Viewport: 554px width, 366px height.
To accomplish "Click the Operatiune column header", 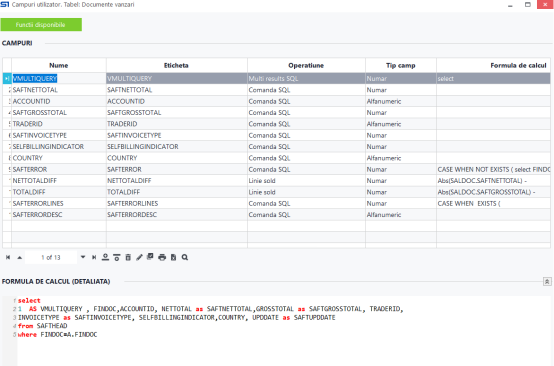I will tap(306, 65).
